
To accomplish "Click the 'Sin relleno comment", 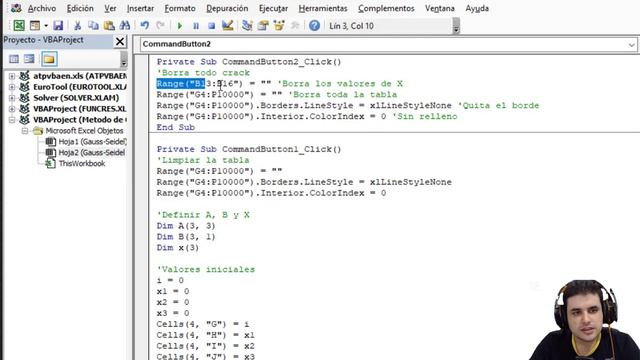I will [x=424, y=116].
